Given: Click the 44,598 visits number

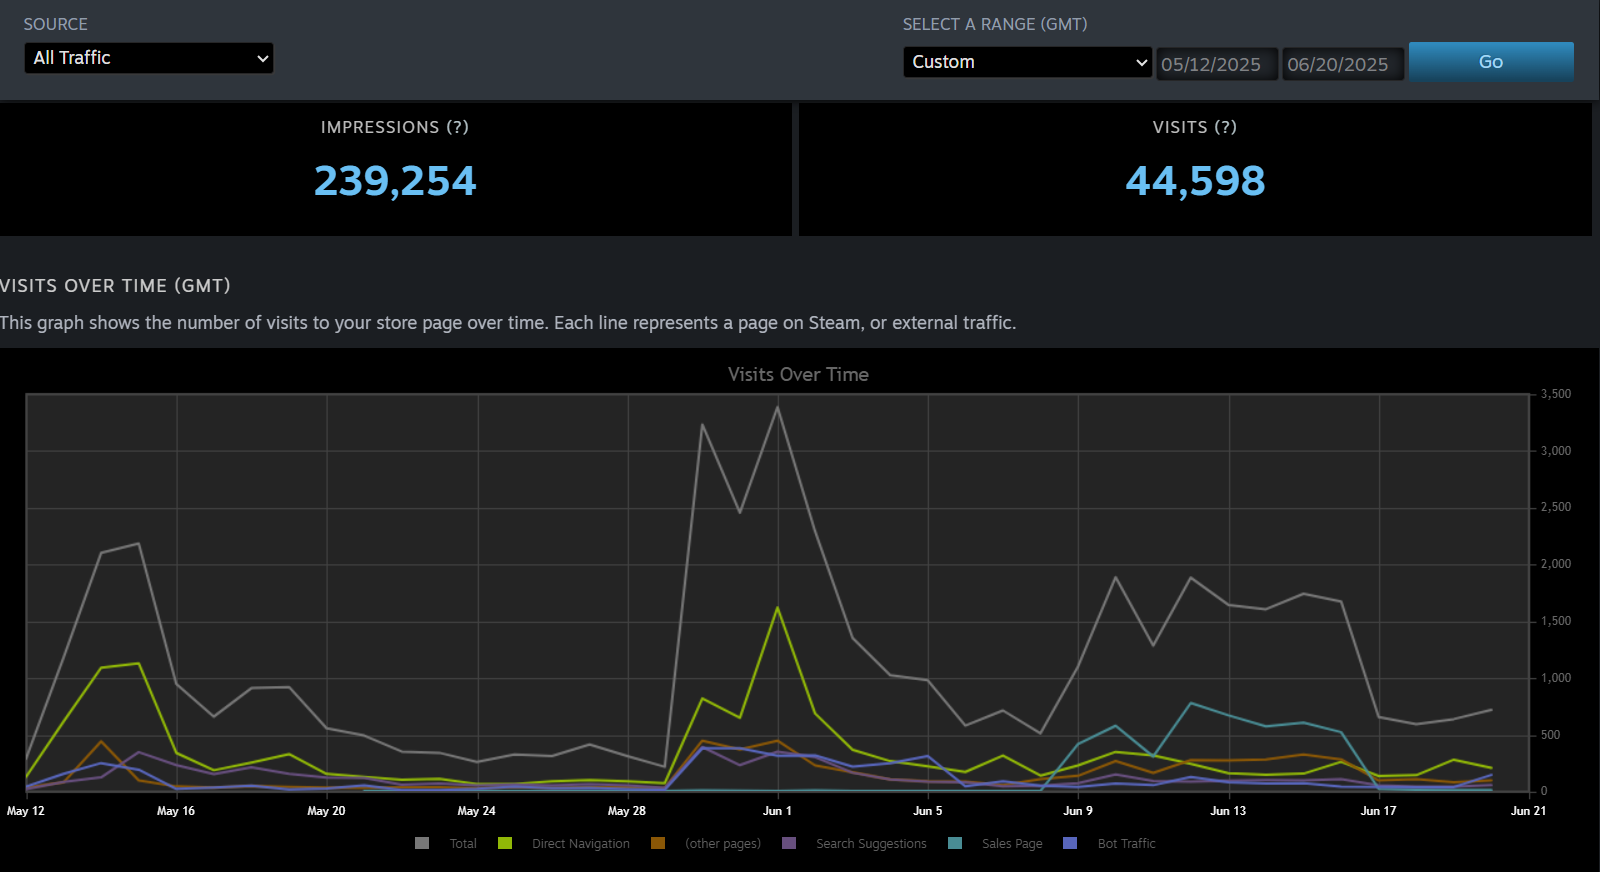Looking at the screenshot, I should click(1195, 181).
